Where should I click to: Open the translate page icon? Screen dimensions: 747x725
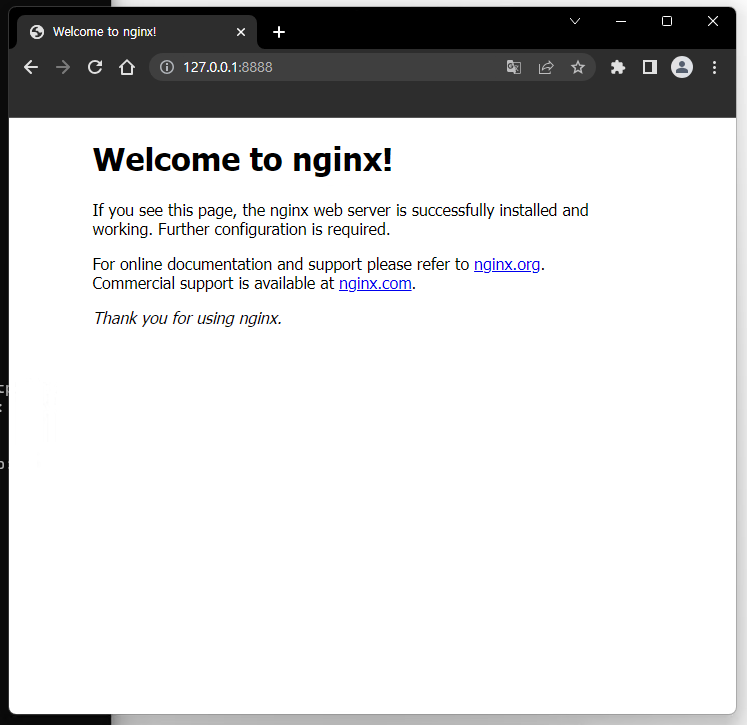514,67
